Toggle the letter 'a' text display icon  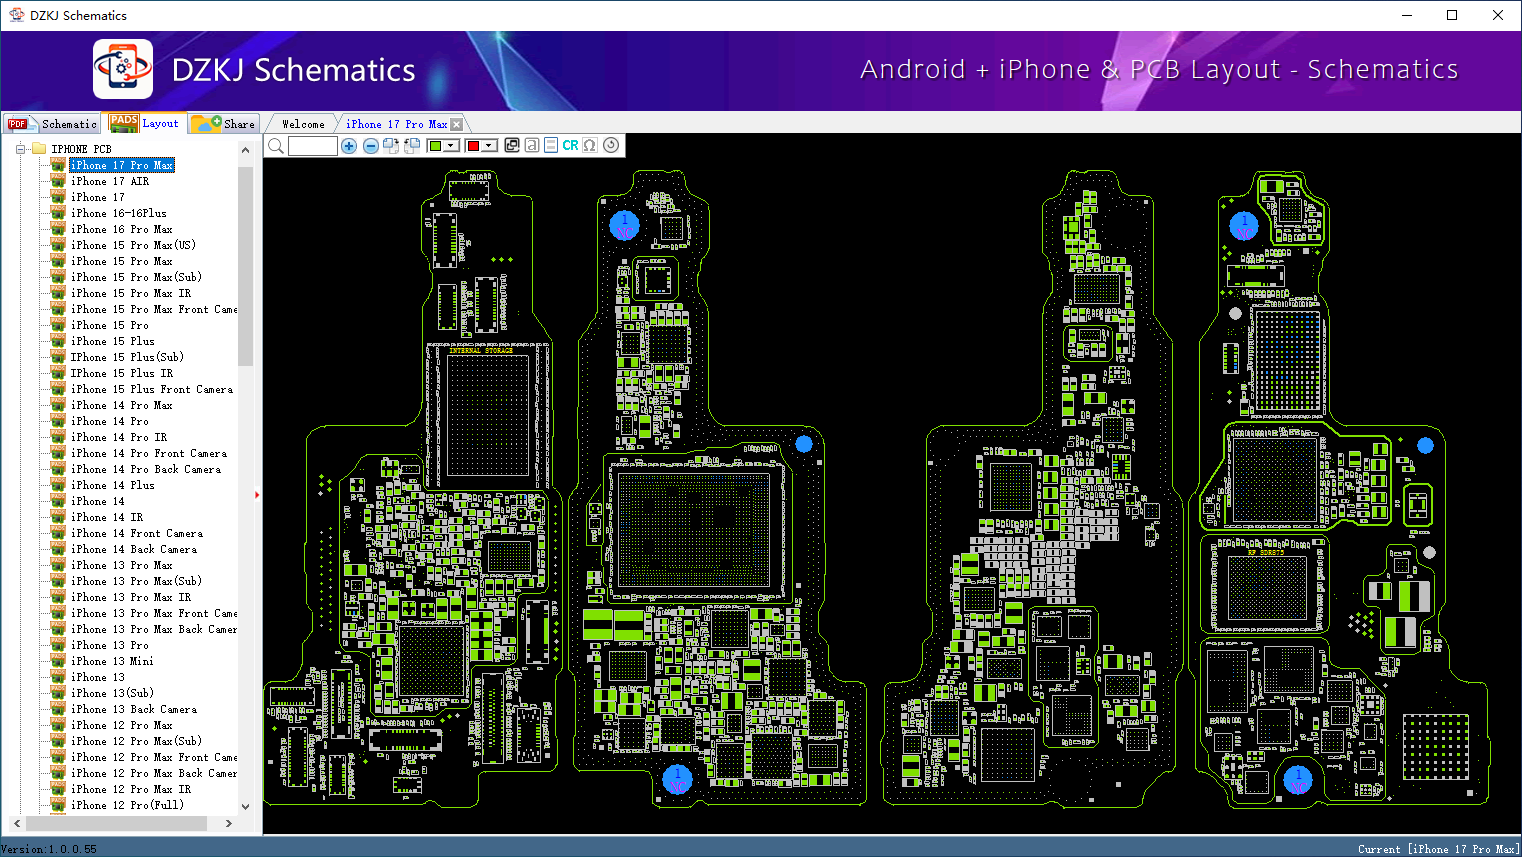click(x=532, y=145)
